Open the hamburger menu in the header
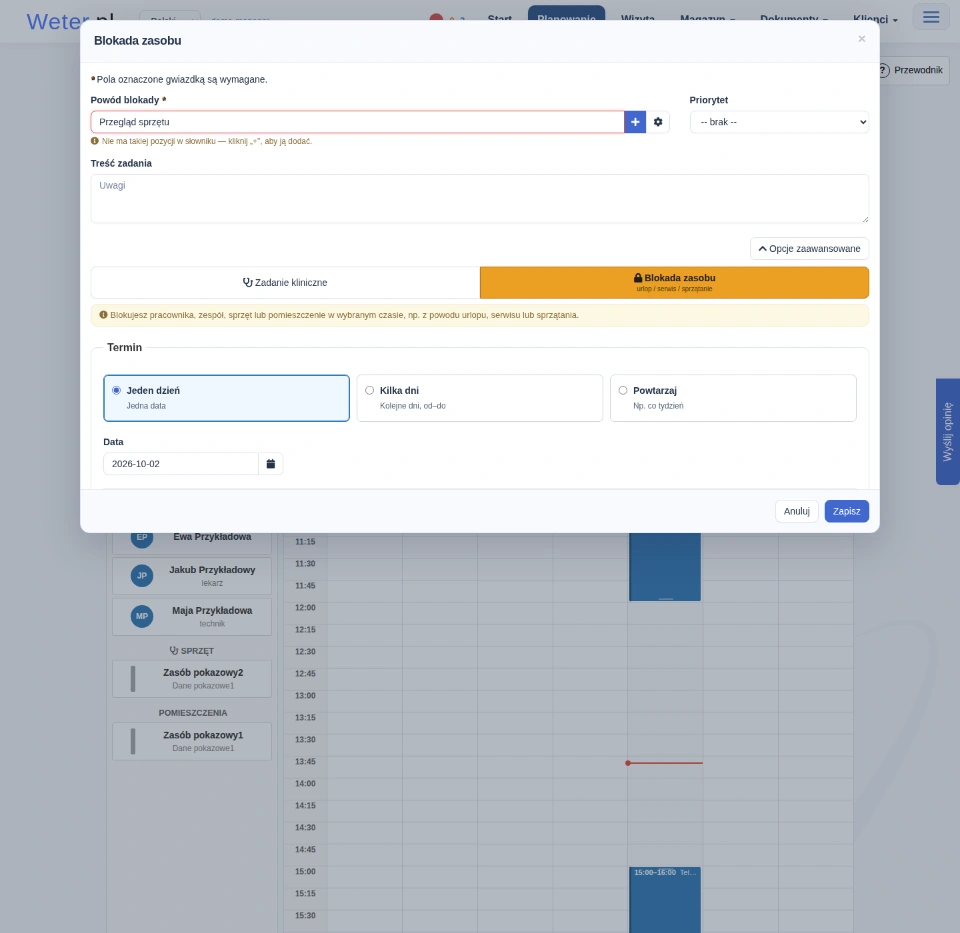This screenshot has height=933, width=960. click(931, 17)
